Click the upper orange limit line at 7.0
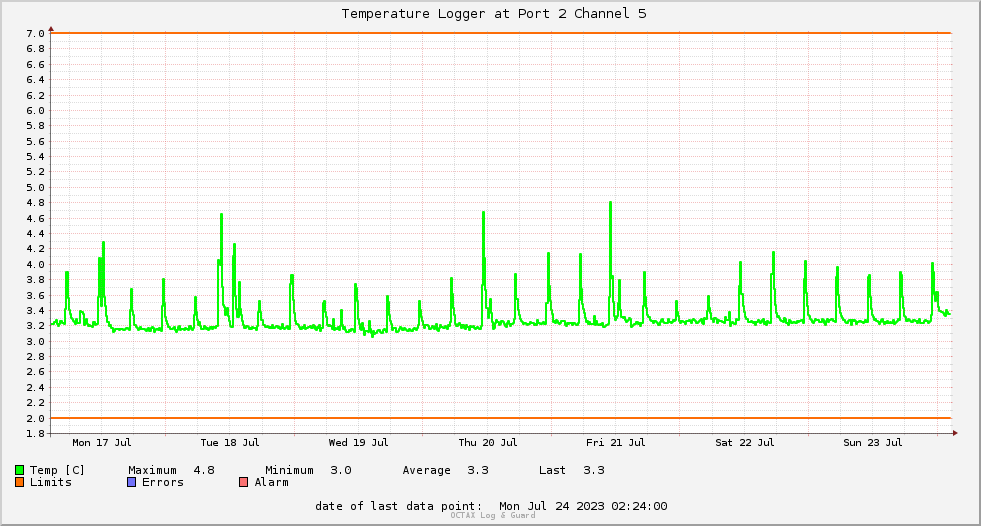 [501, 33]
